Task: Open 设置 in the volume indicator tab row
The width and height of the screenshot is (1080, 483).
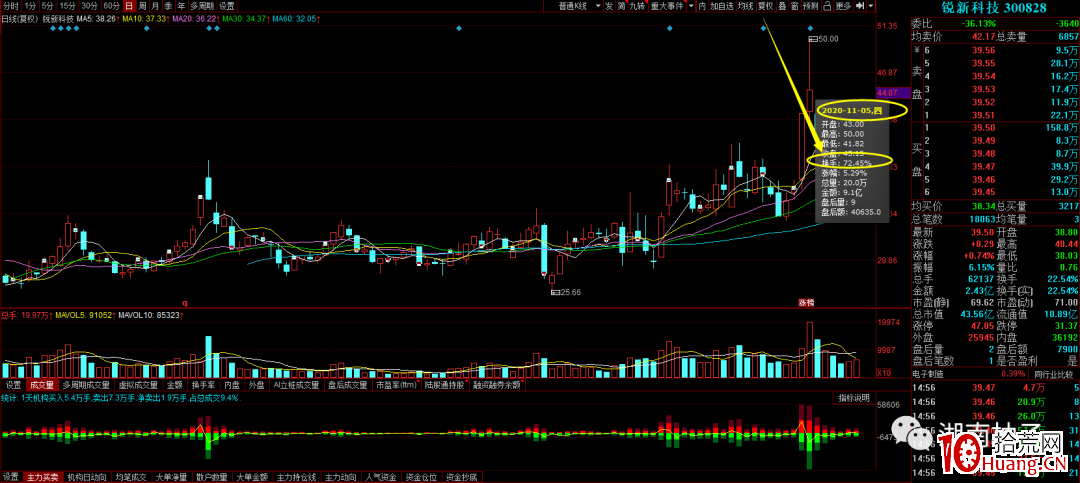Action: pyautogui.click(x=13, y=384)
